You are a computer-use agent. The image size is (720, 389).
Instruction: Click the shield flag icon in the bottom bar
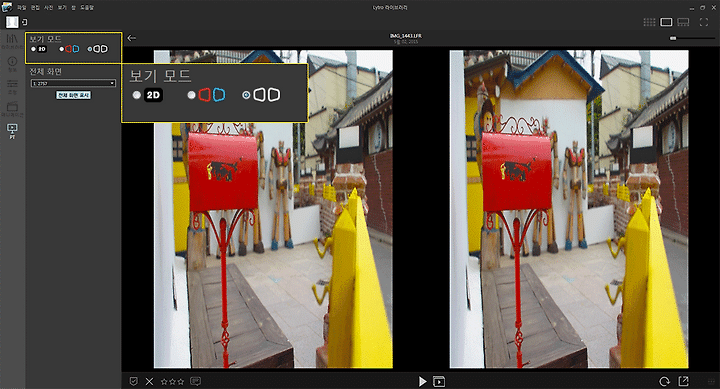(134, 381)
